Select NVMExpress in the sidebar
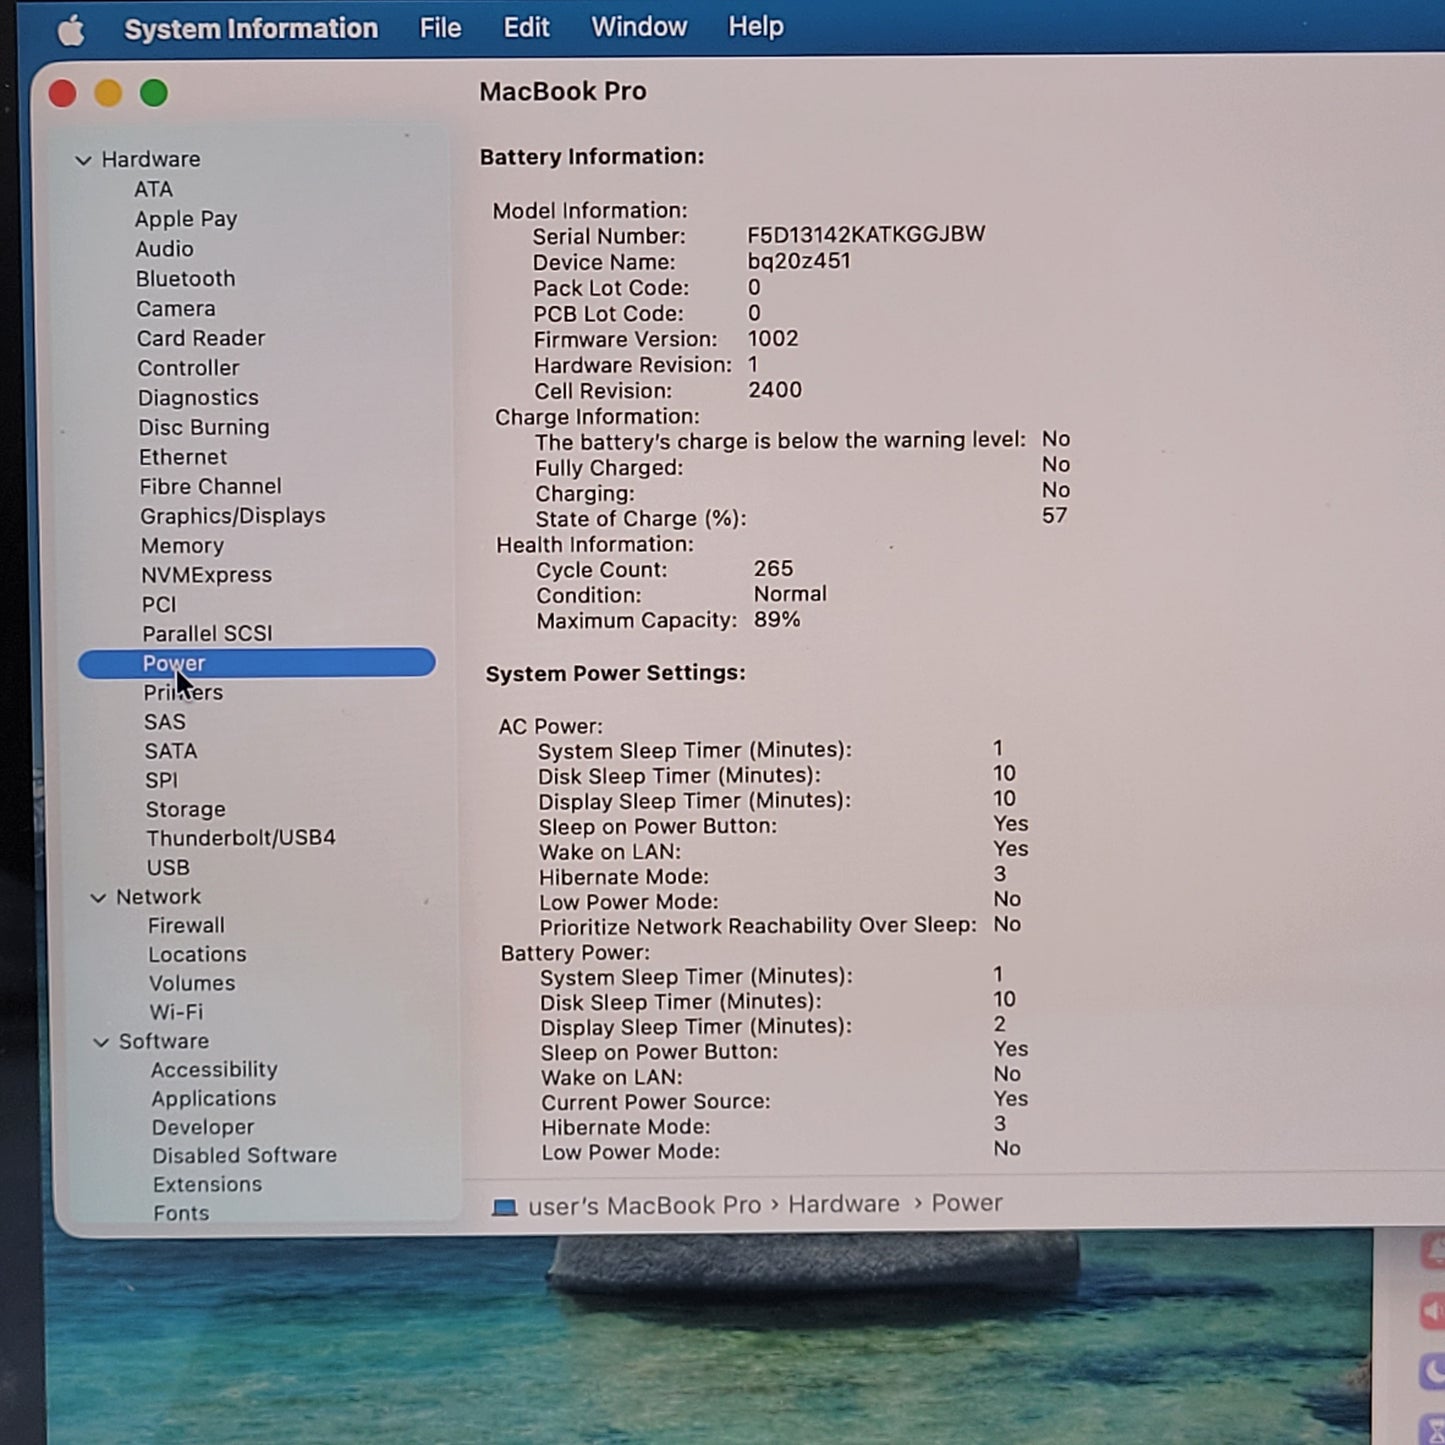Screen dimensions: 1445x1445 (207, 575)
